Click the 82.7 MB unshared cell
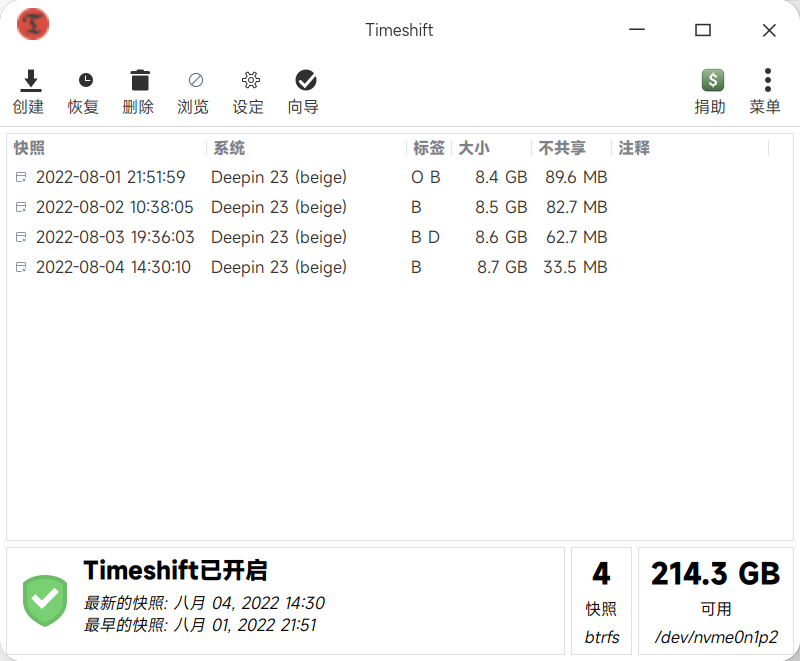 [577, 207]
